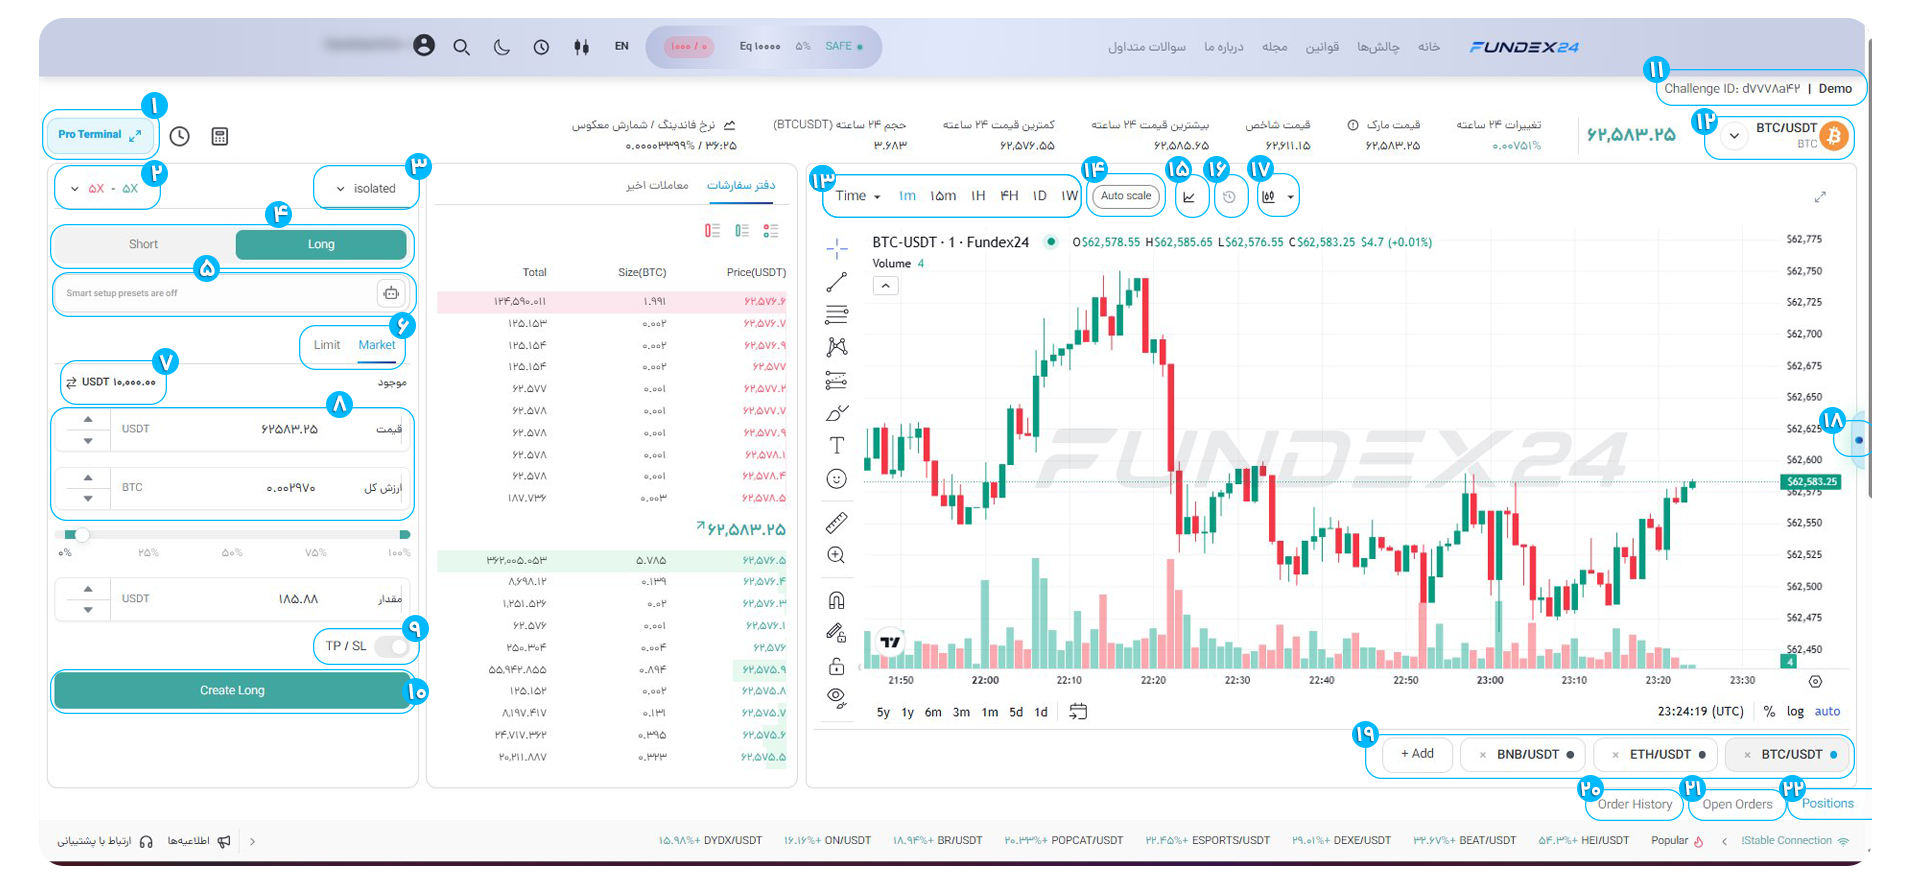1914x884 pixels.
Task: Show only sell orders in order book
Action: [x=712, y=231]
